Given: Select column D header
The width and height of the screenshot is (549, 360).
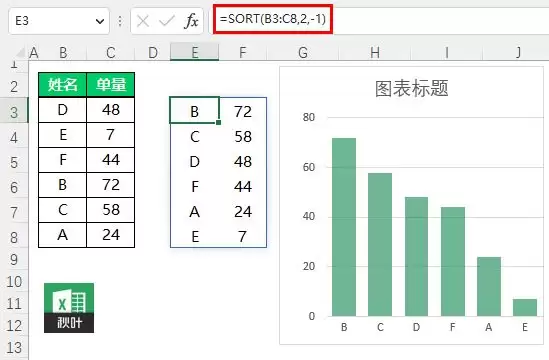Looking at the screenshot, I should pos(153,53).
